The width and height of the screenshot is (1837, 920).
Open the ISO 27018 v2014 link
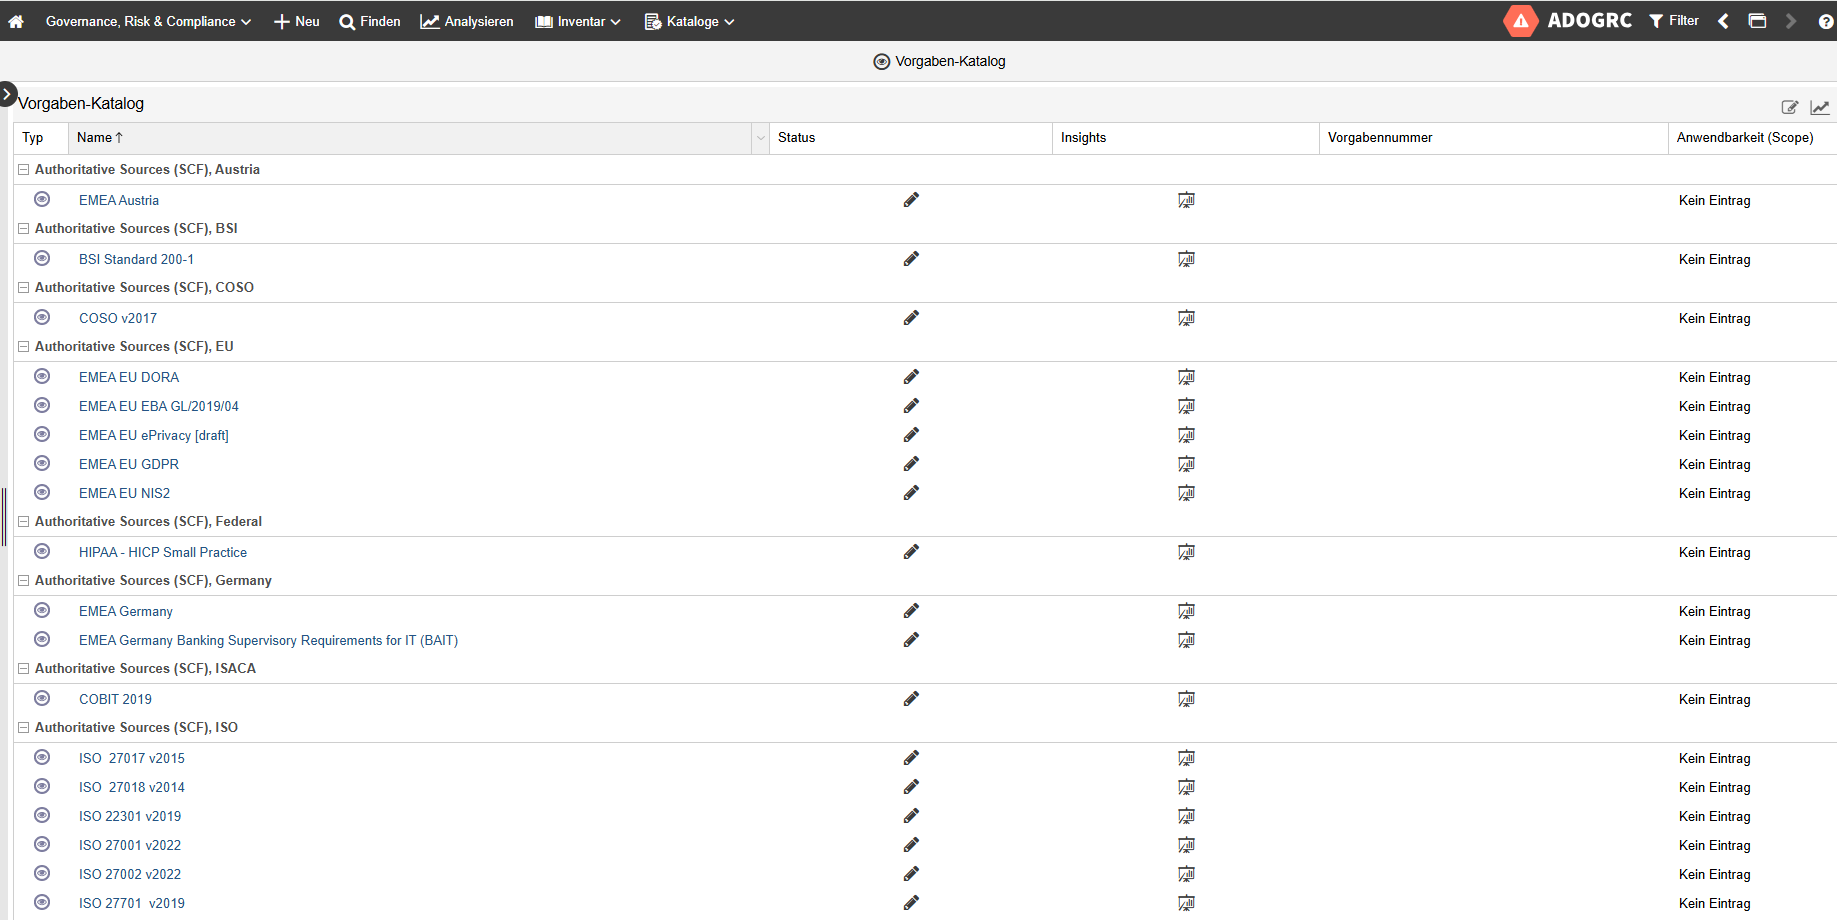tap(132, 788)
